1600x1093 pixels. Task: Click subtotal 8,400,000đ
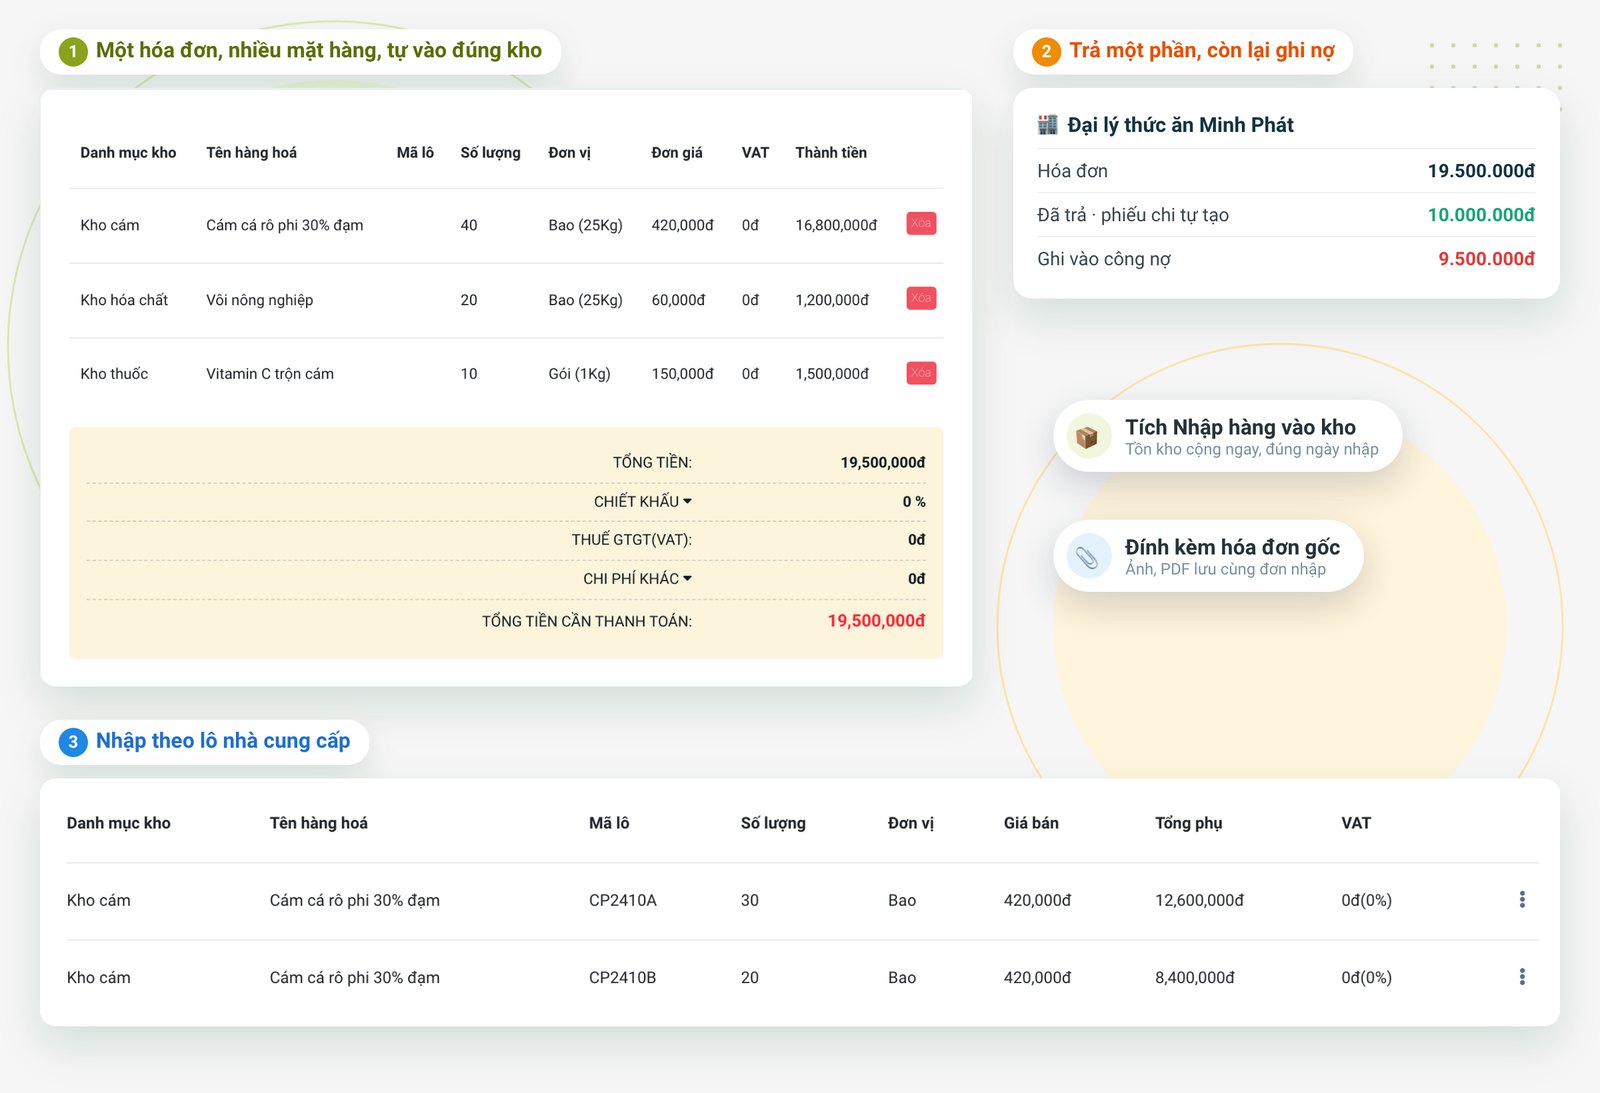[x=1194, y=977]
